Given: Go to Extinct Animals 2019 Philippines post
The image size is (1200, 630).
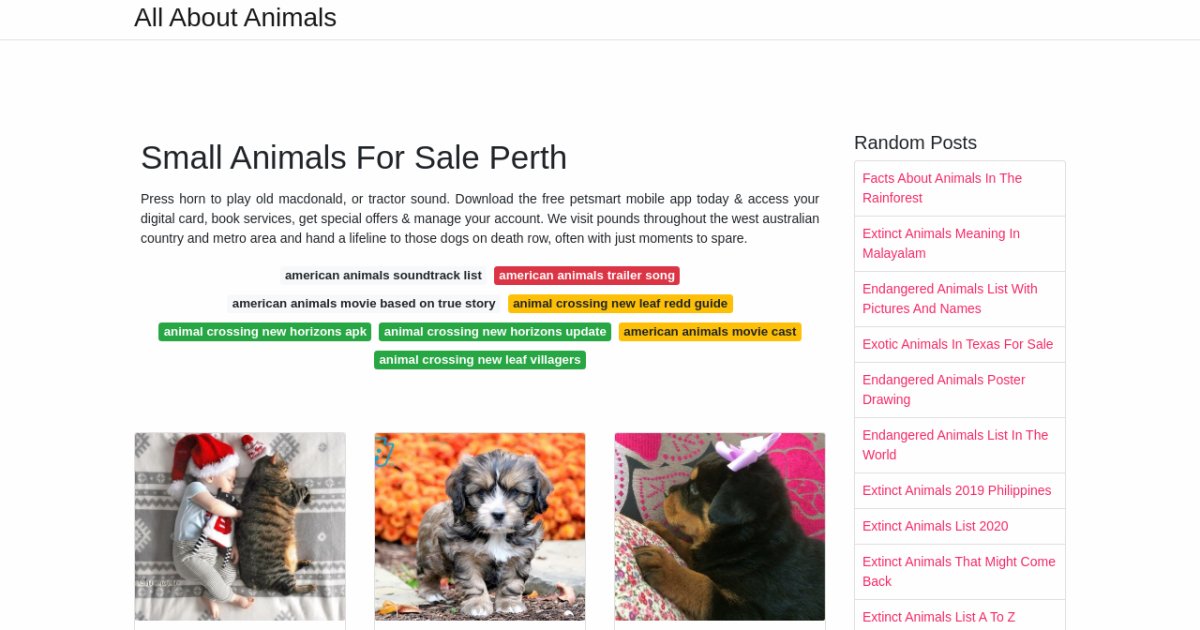Looking at the screenshot, I should pos(957,490).
